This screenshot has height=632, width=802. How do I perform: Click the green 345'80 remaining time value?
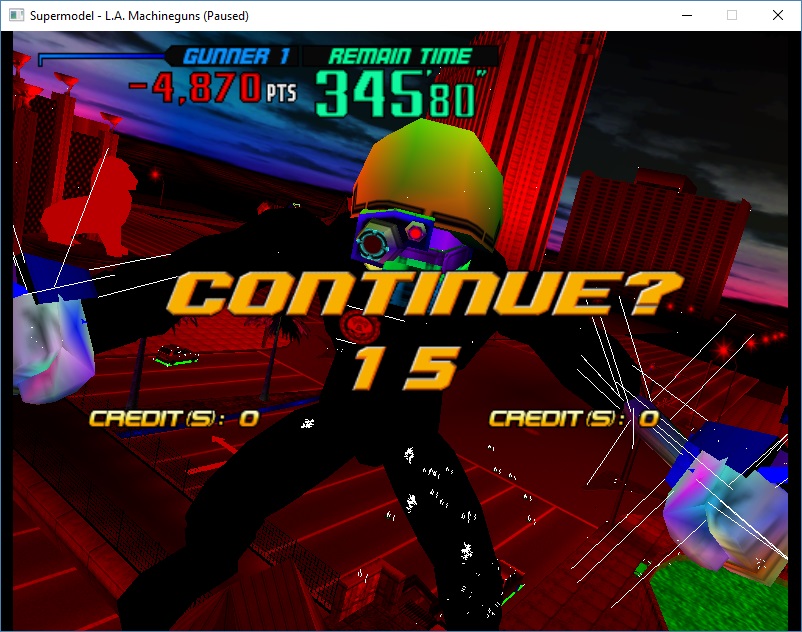click(x=399, y=94)
